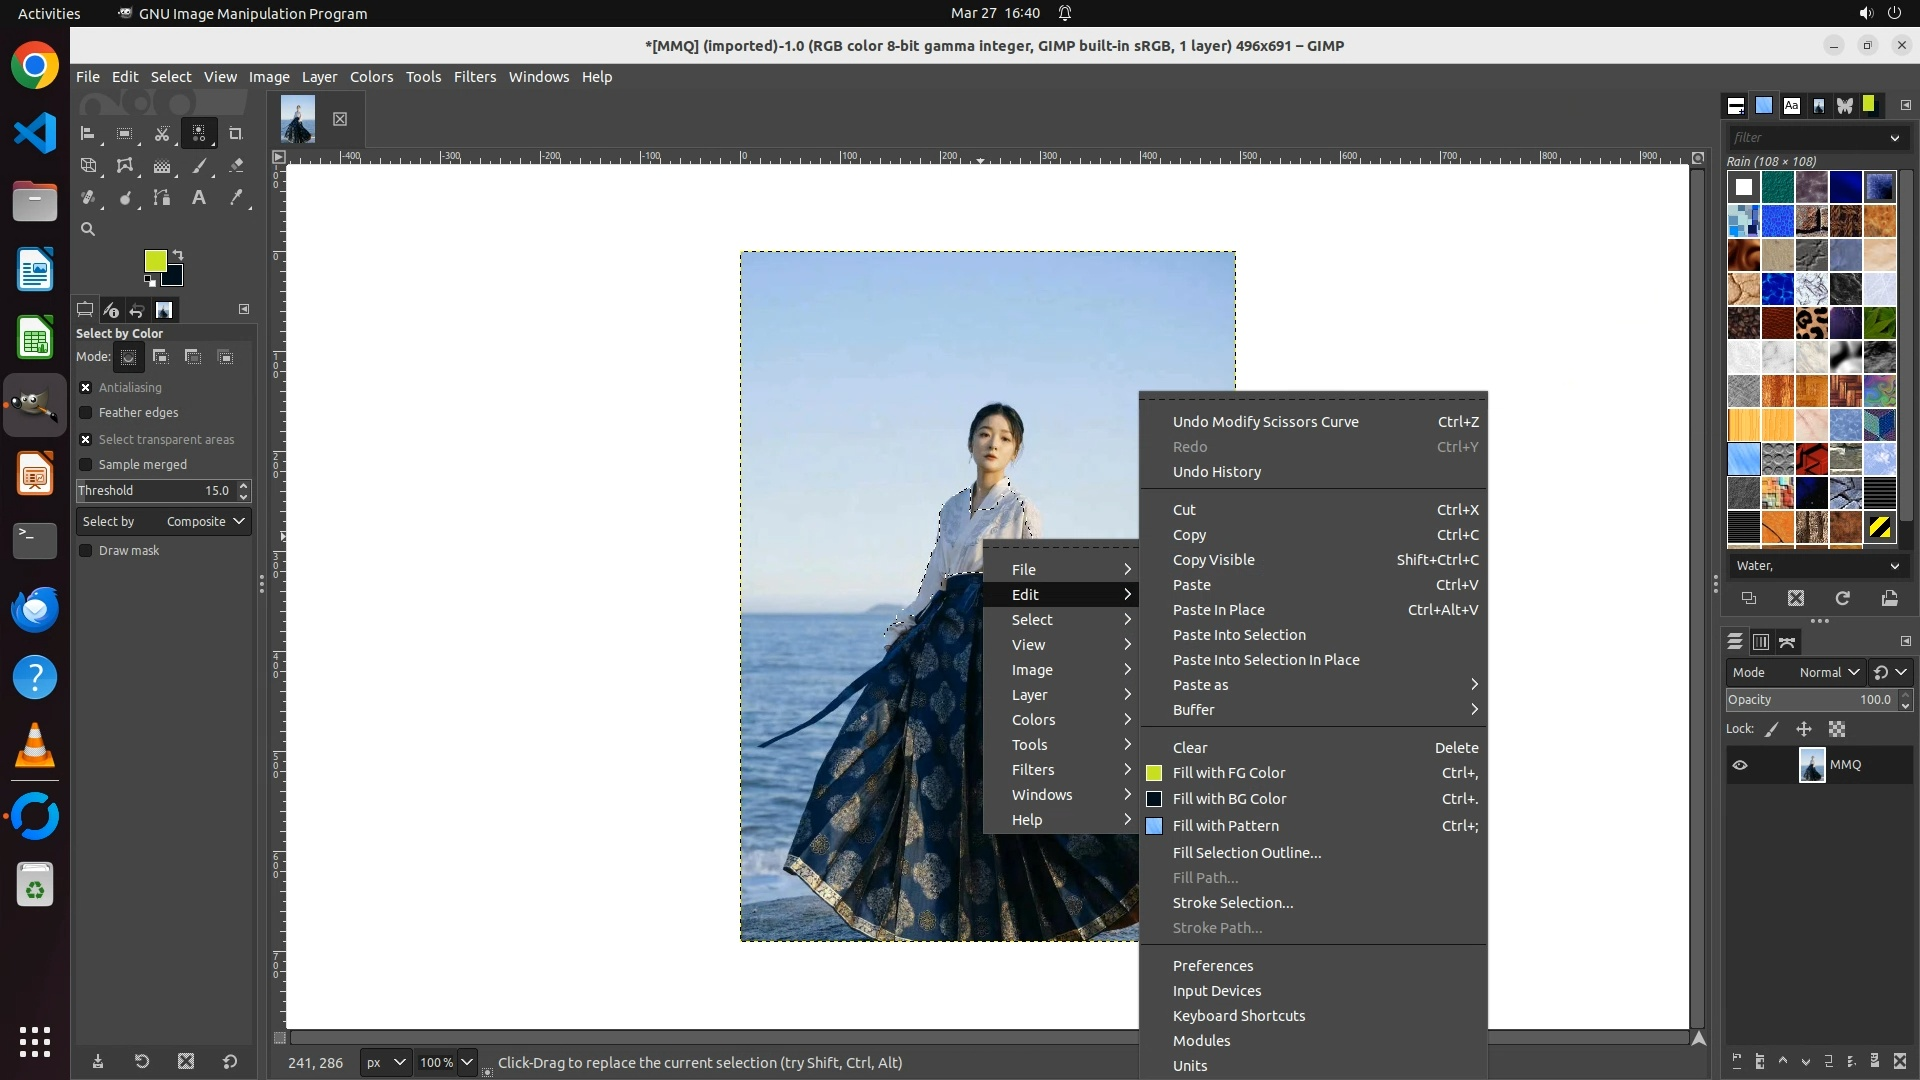Activate the Zoom magnifier tool

coord(88,229)
